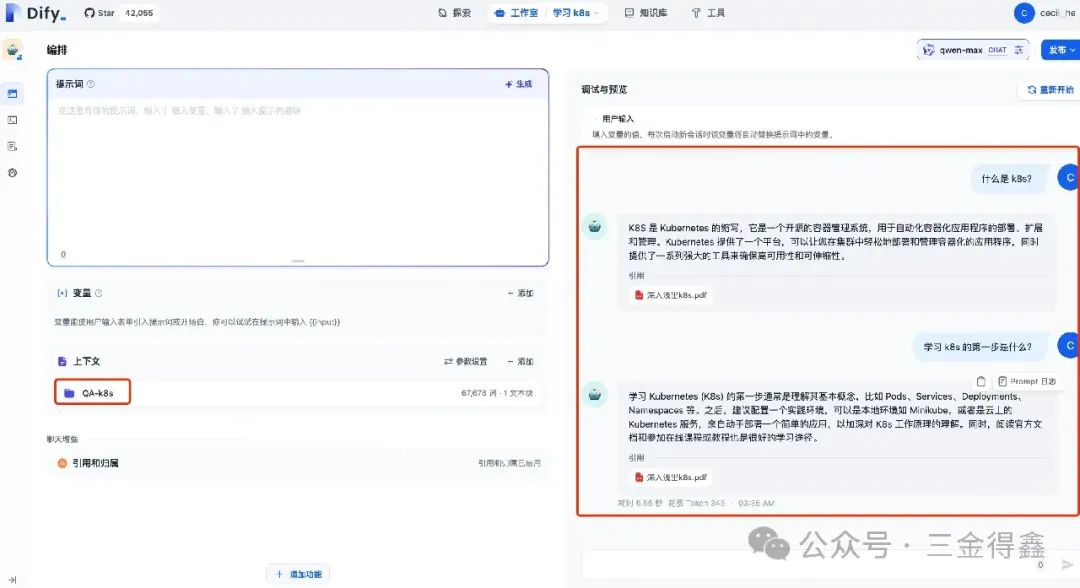Open the 发布 publish dropdown
Screen dimensions: 1080x588
point(1056,49)
